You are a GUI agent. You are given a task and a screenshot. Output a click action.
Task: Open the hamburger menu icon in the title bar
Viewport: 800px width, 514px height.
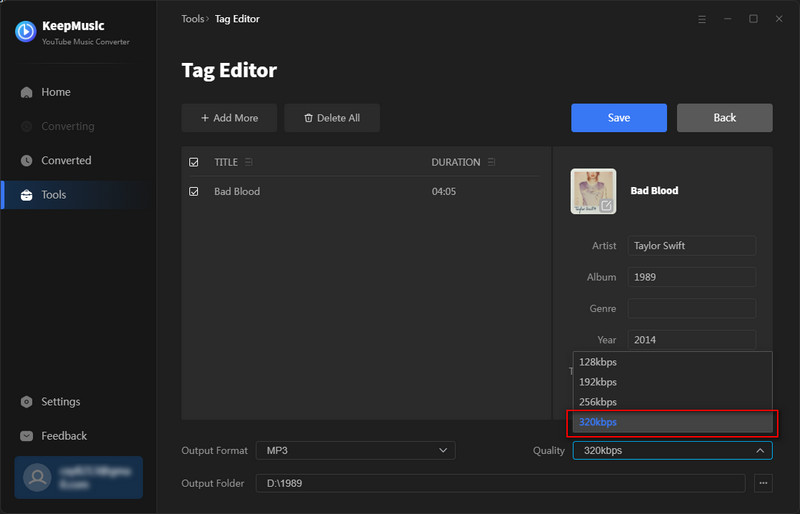[702, 19]
